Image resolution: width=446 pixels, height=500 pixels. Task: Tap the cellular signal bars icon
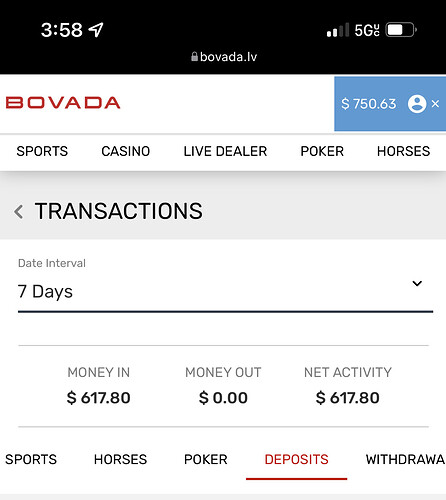pos(338,30)
